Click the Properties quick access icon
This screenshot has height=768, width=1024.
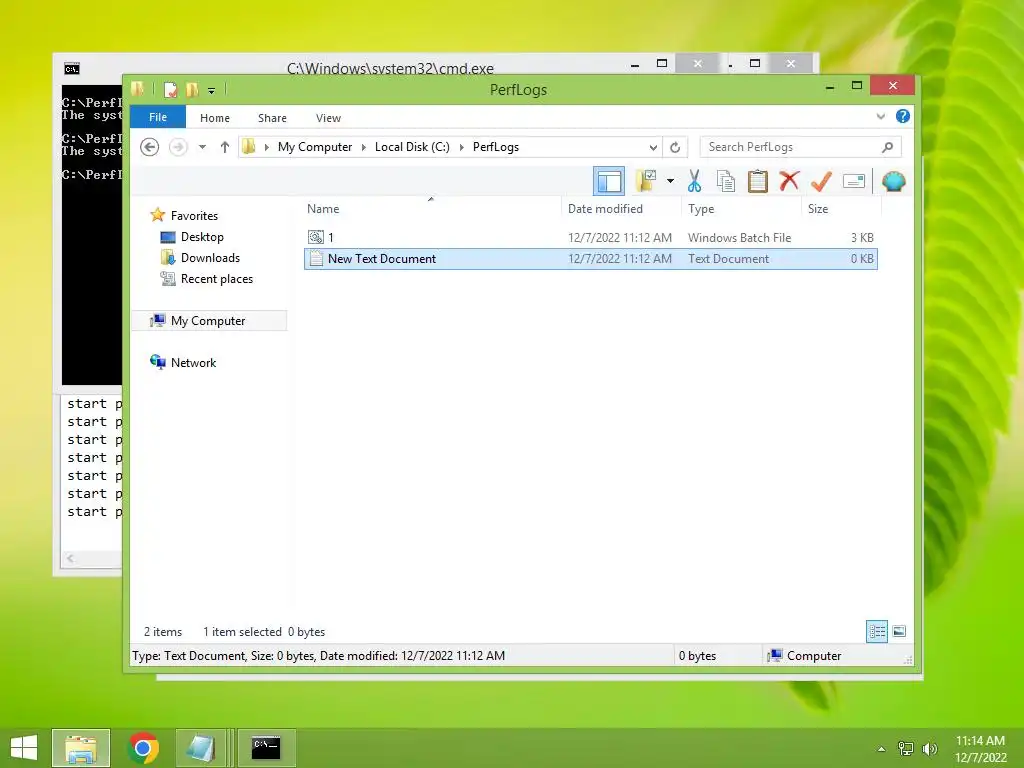coord(170,89)
